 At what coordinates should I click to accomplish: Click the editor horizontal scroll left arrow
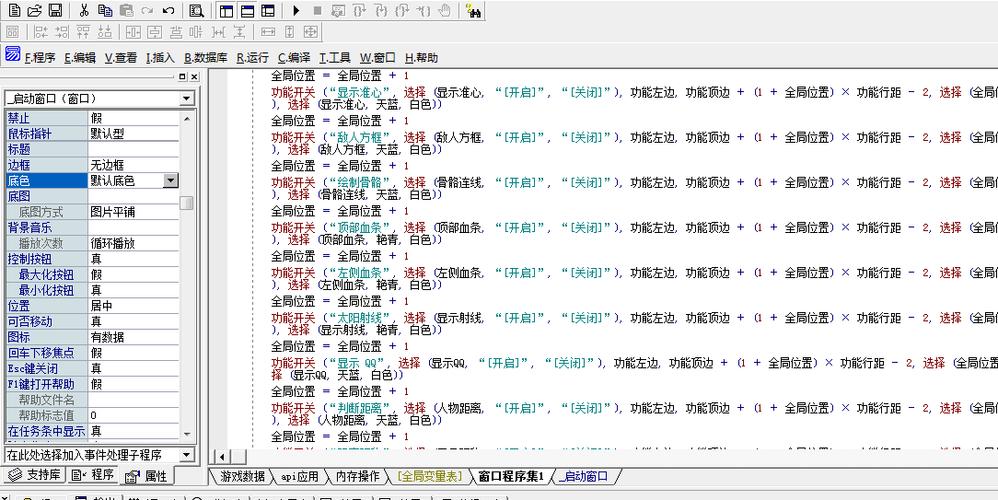[x=222, y=457]
